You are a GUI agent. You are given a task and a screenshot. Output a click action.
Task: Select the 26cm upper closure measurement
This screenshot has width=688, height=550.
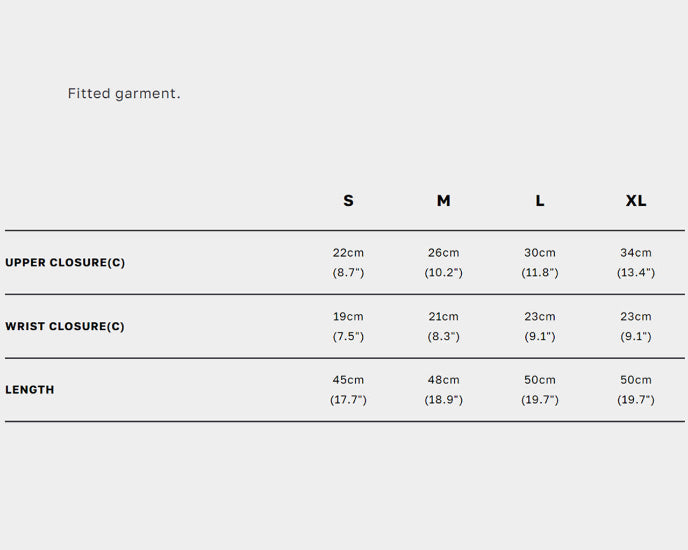[443, 253]
